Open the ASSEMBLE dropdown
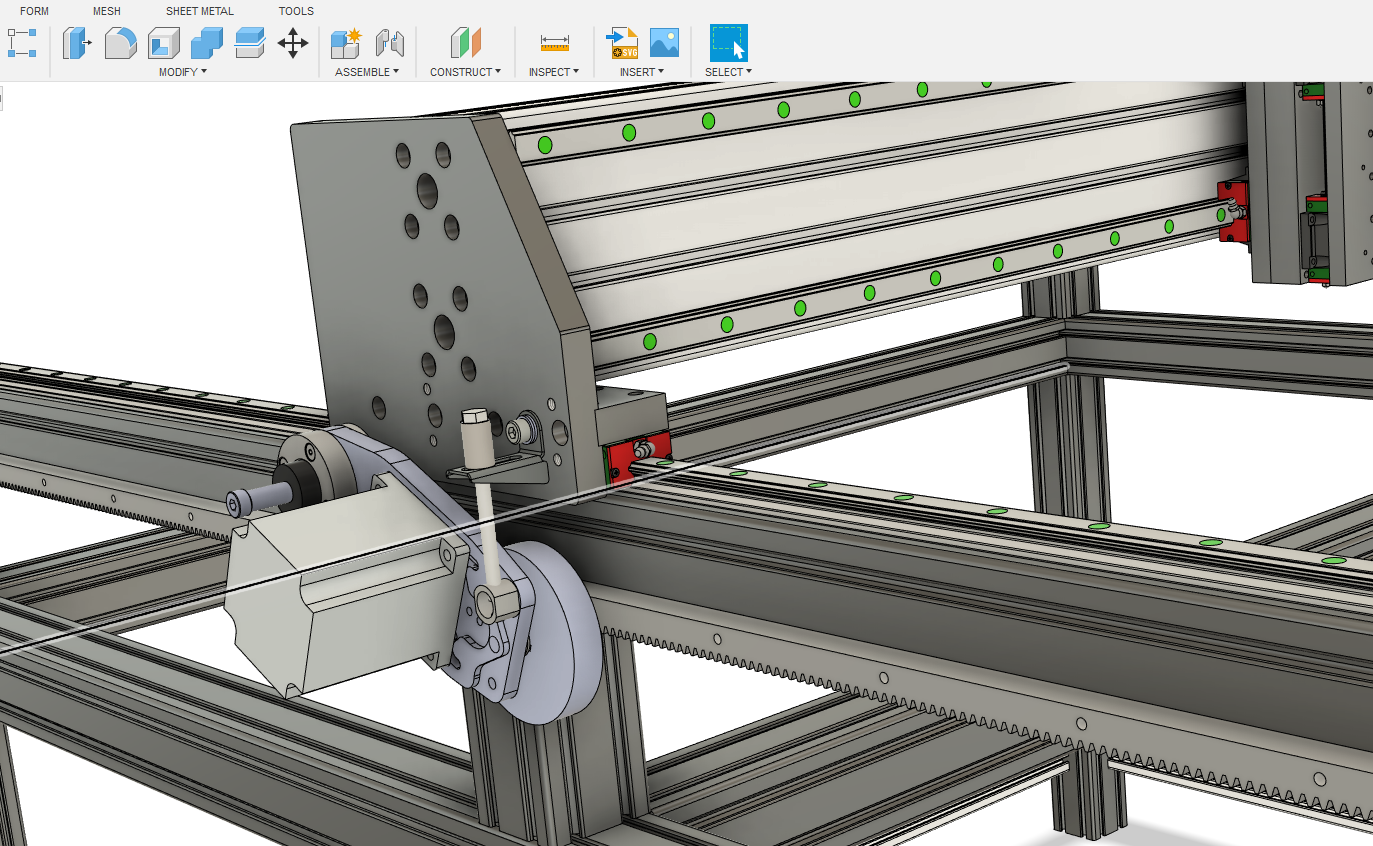1373x846 pixels. coord(366,72)
